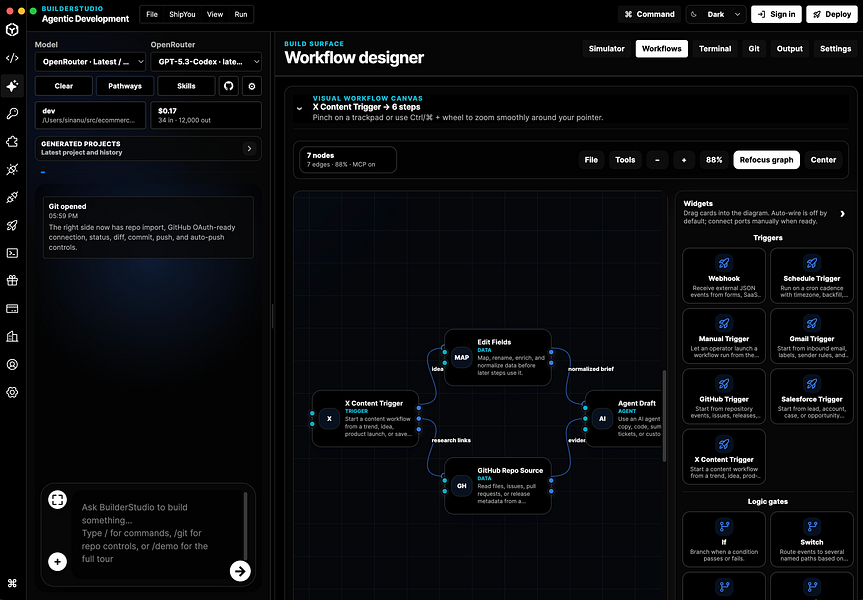
Task: Switch to the Settings tab
Action: (x=835, y=48)
